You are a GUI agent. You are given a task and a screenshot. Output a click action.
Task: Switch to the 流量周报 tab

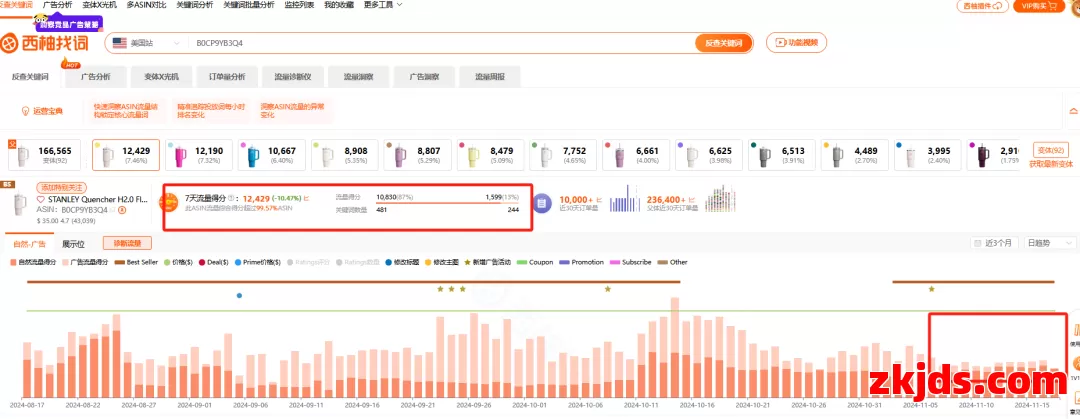pyautogui.click(x=490, y=77)
